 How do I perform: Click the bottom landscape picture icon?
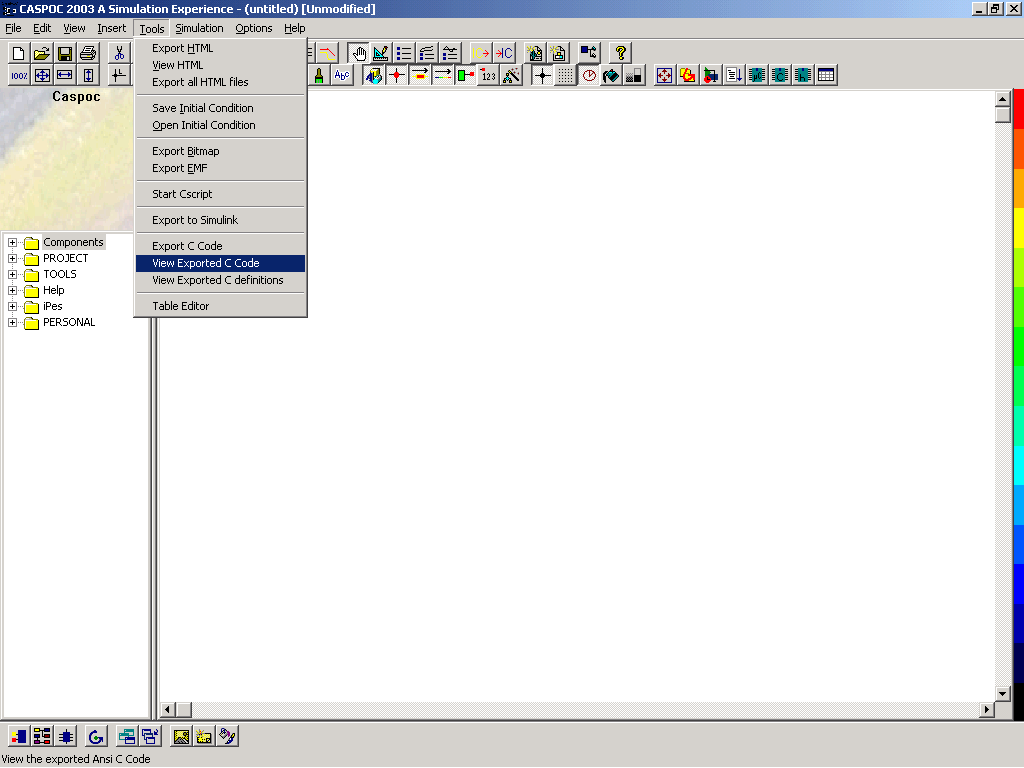point(181,737)
